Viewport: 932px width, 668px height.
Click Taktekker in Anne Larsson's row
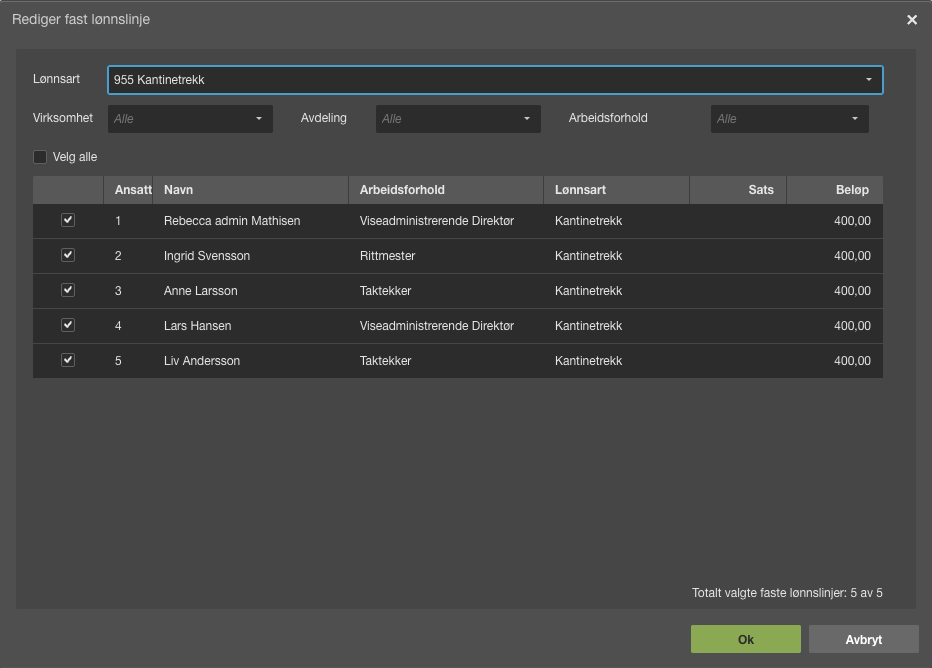pyautogui.click(x=385, y=291)
